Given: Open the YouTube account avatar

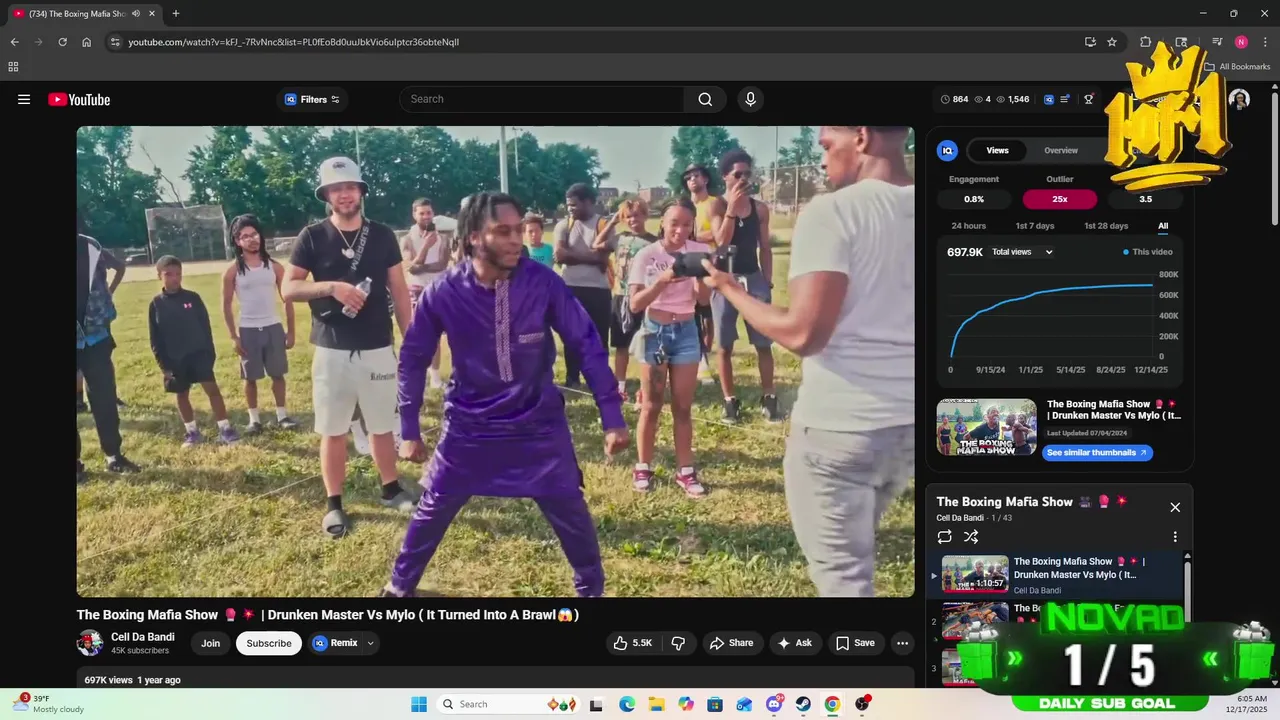Looking at the screenshot, I should click(x=1239, y=99).
